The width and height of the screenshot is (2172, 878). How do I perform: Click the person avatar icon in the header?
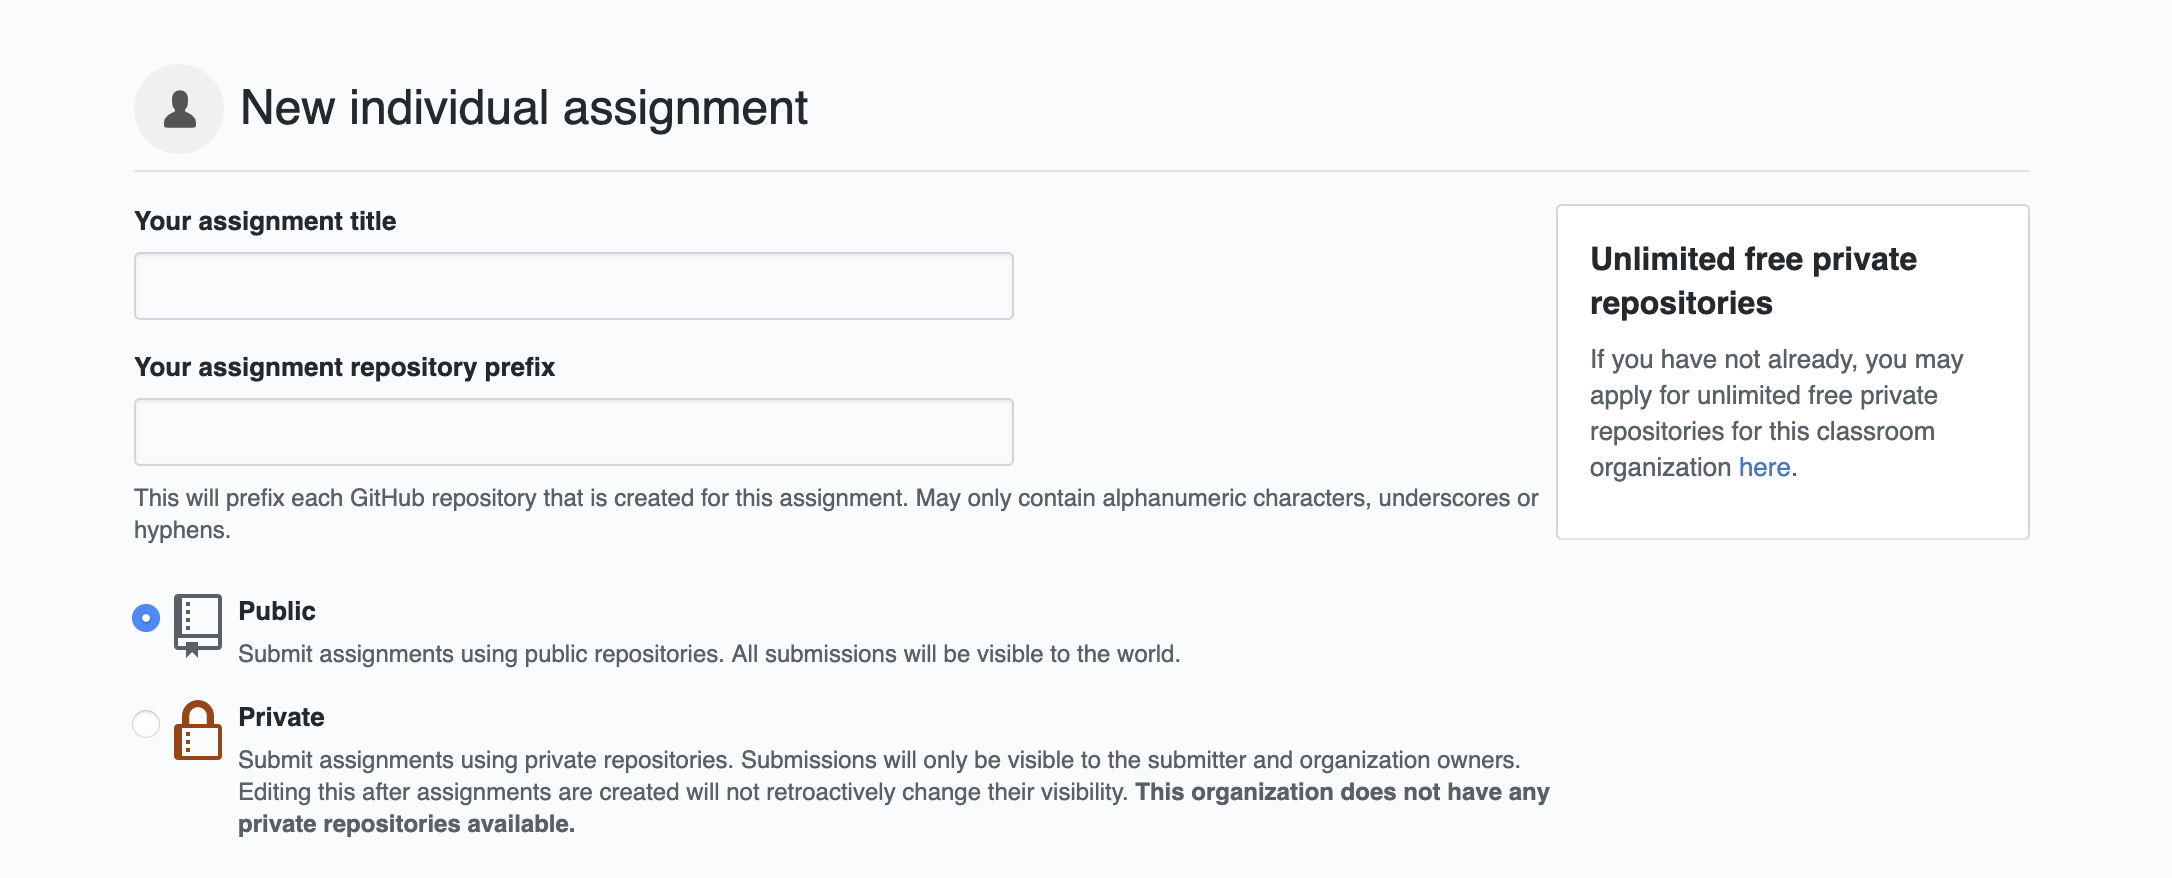[178, 108]
